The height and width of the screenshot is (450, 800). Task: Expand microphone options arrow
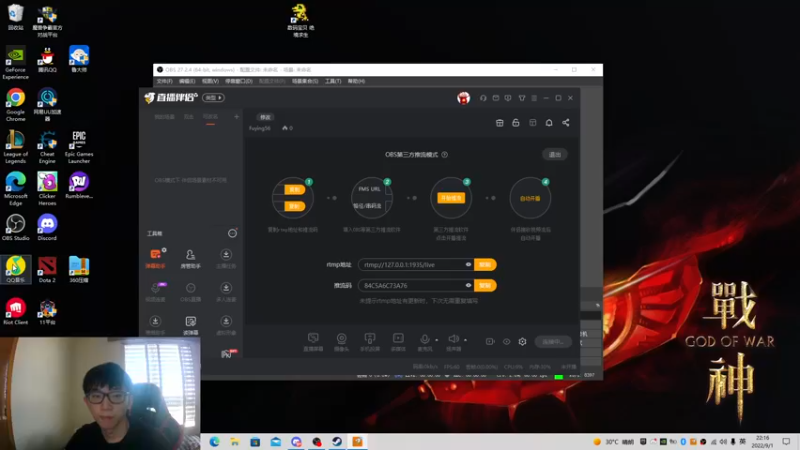pyautogui.click(x=437, y=340)
